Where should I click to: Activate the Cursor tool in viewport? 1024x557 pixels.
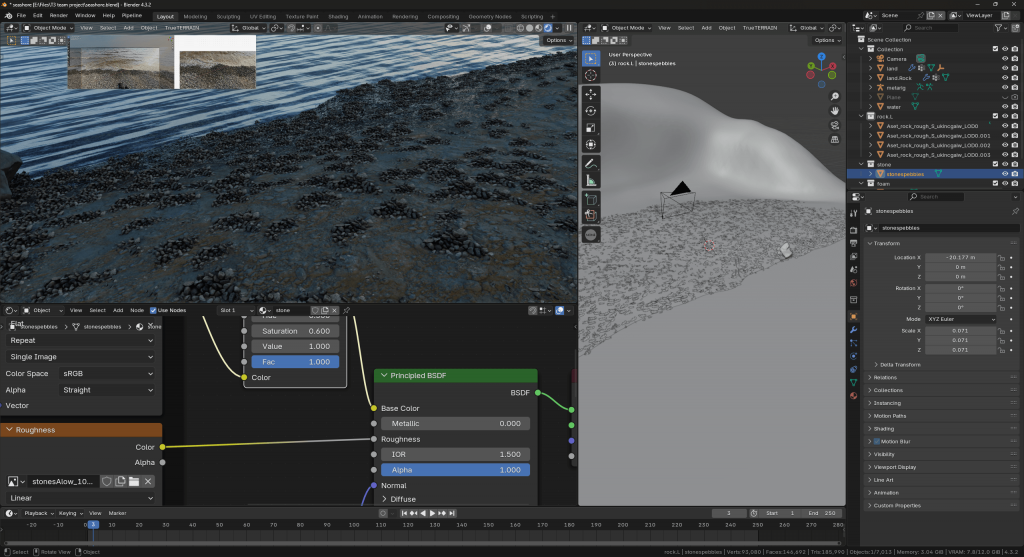coord(590,75)
